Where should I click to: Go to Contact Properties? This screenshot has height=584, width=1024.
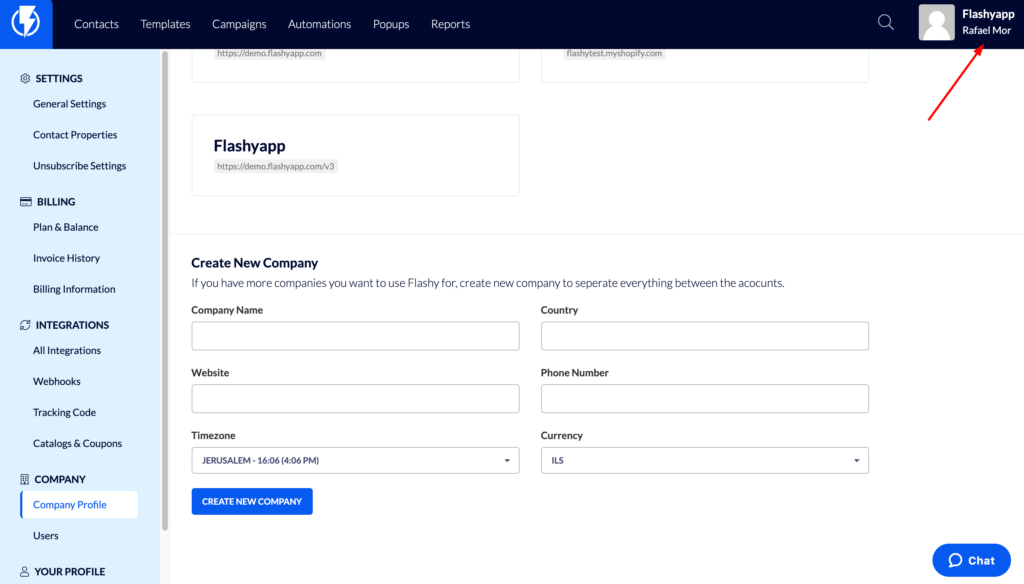pos(75,135)
